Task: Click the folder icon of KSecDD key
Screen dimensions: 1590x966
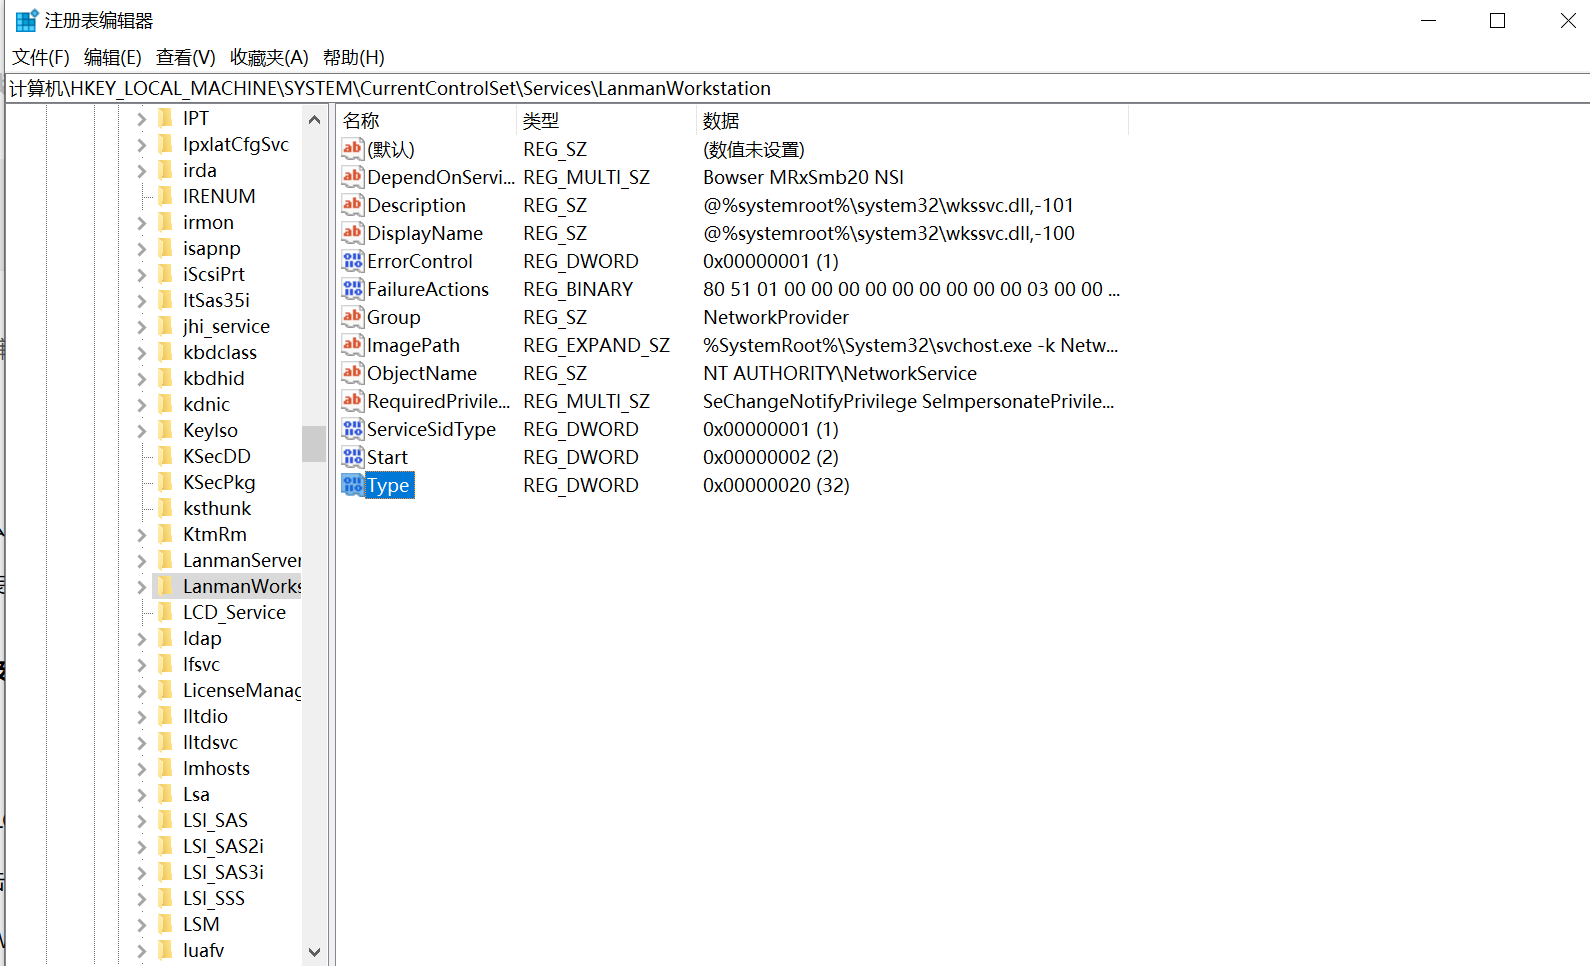Action: [166, 456]
